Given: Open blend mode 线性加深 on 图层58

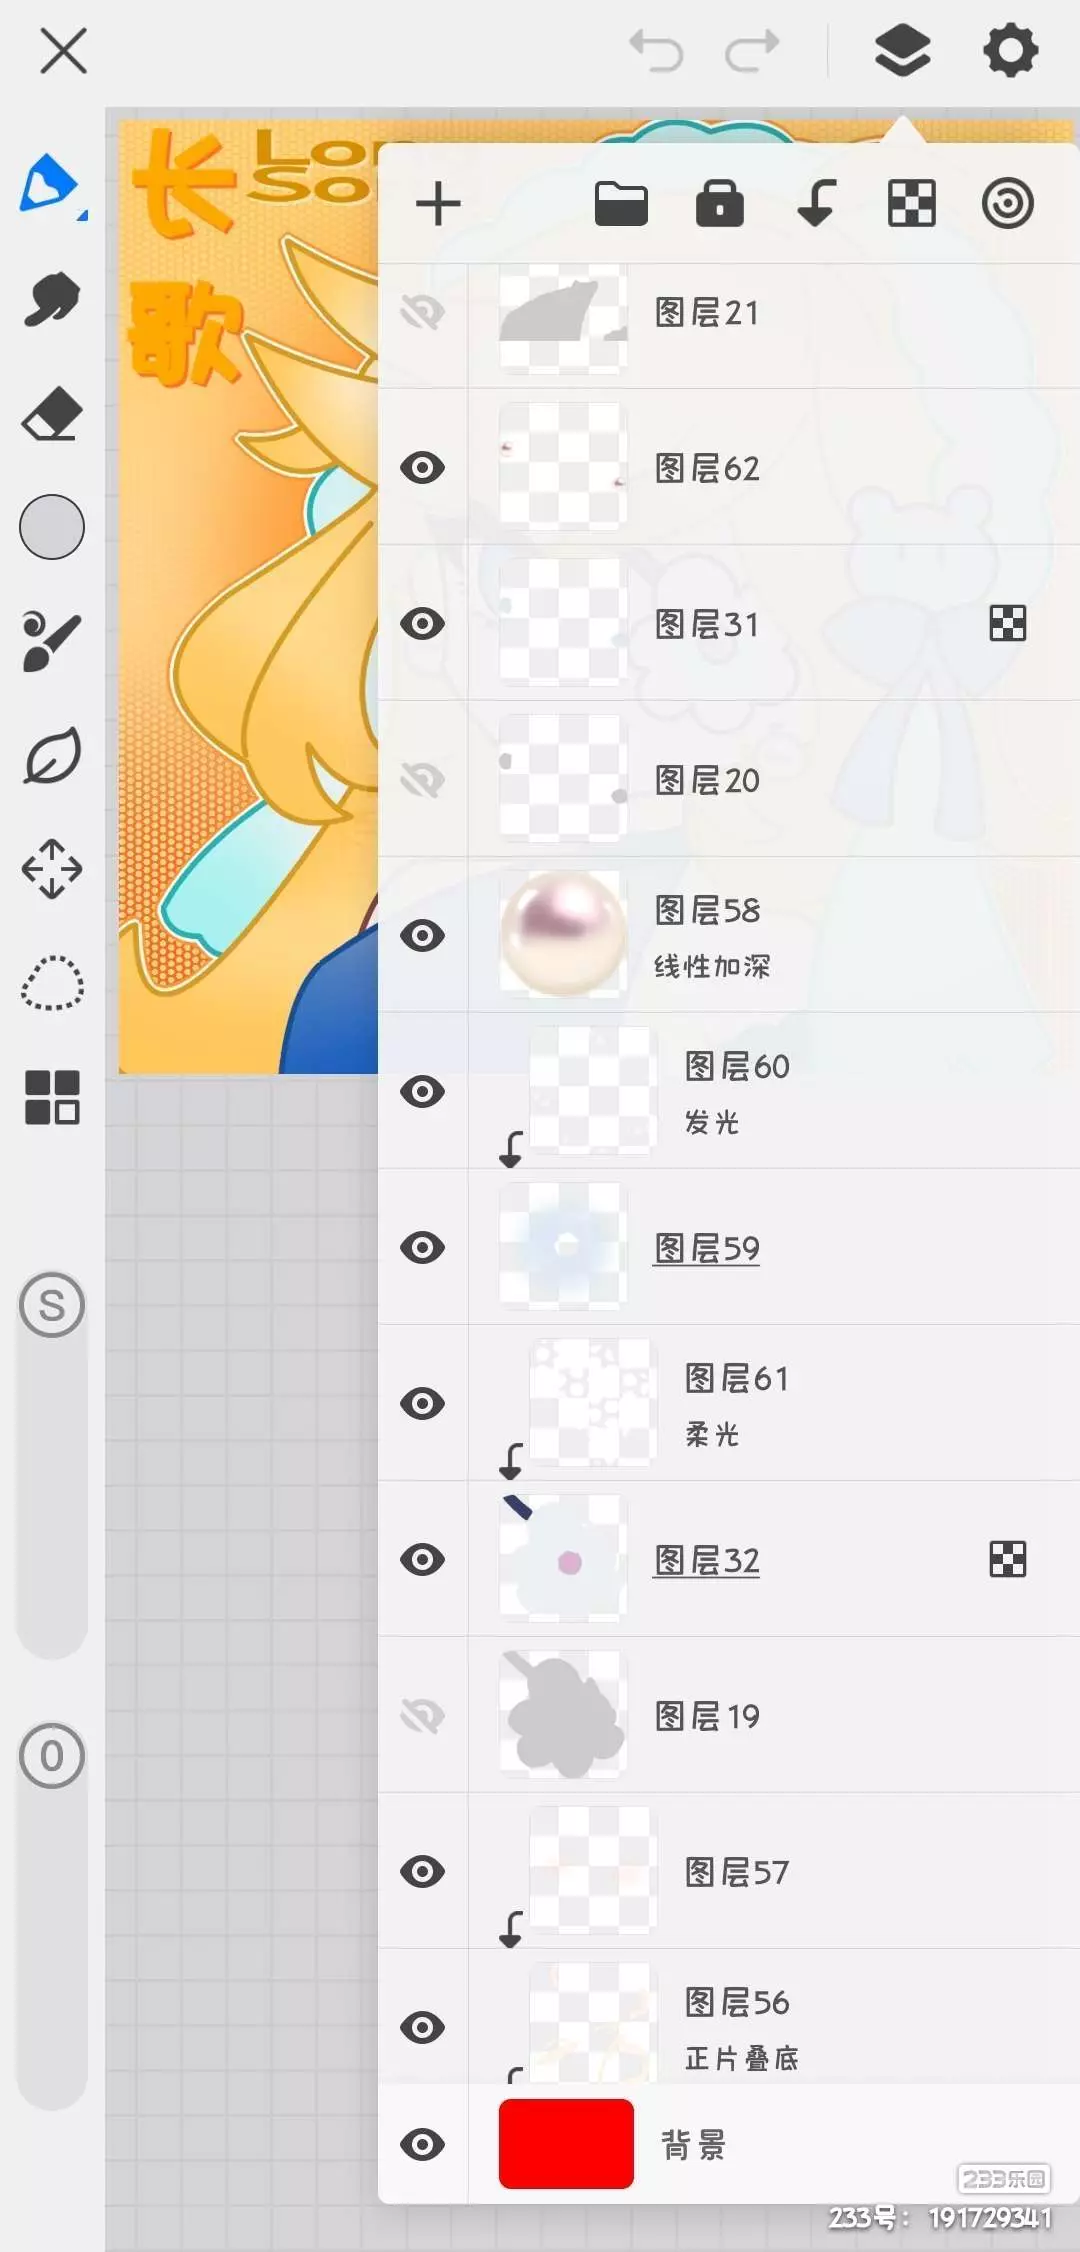Looking at the screenshot, I should pyautogui.click(x=712, y=966).
